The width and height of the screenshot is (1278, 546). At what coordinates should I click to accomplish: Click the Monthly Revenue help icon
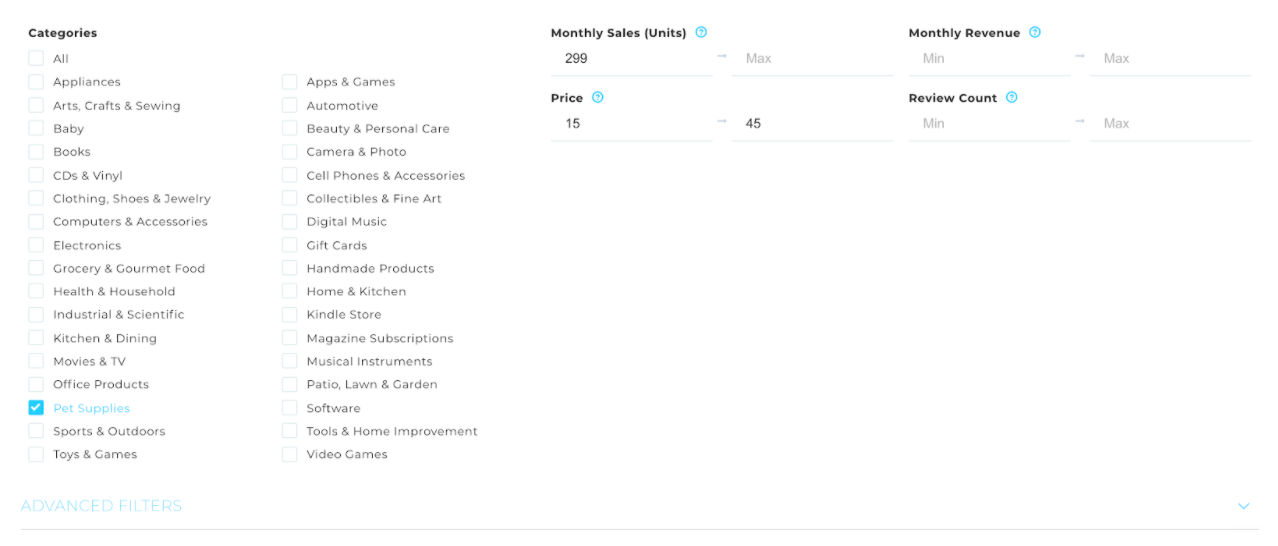click(x=1035, y=32)
